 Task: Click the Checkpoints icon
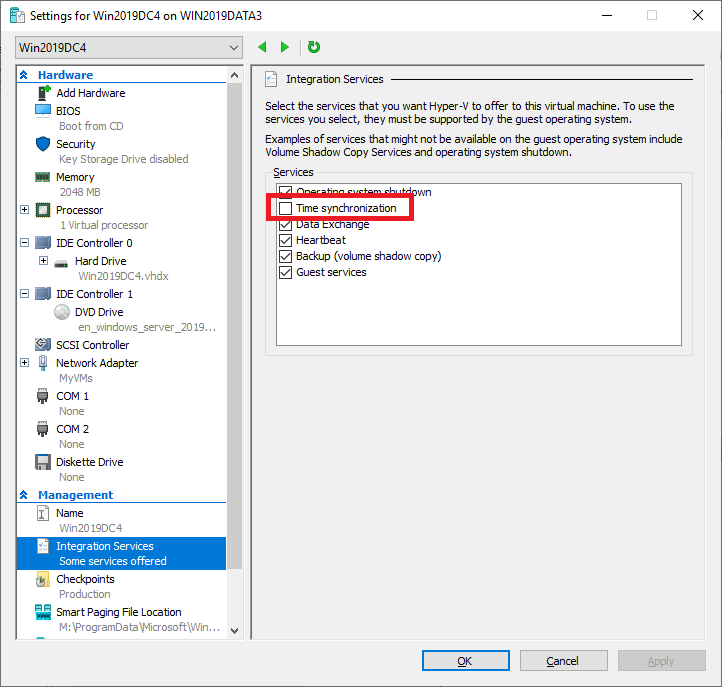tap(42, 579)
